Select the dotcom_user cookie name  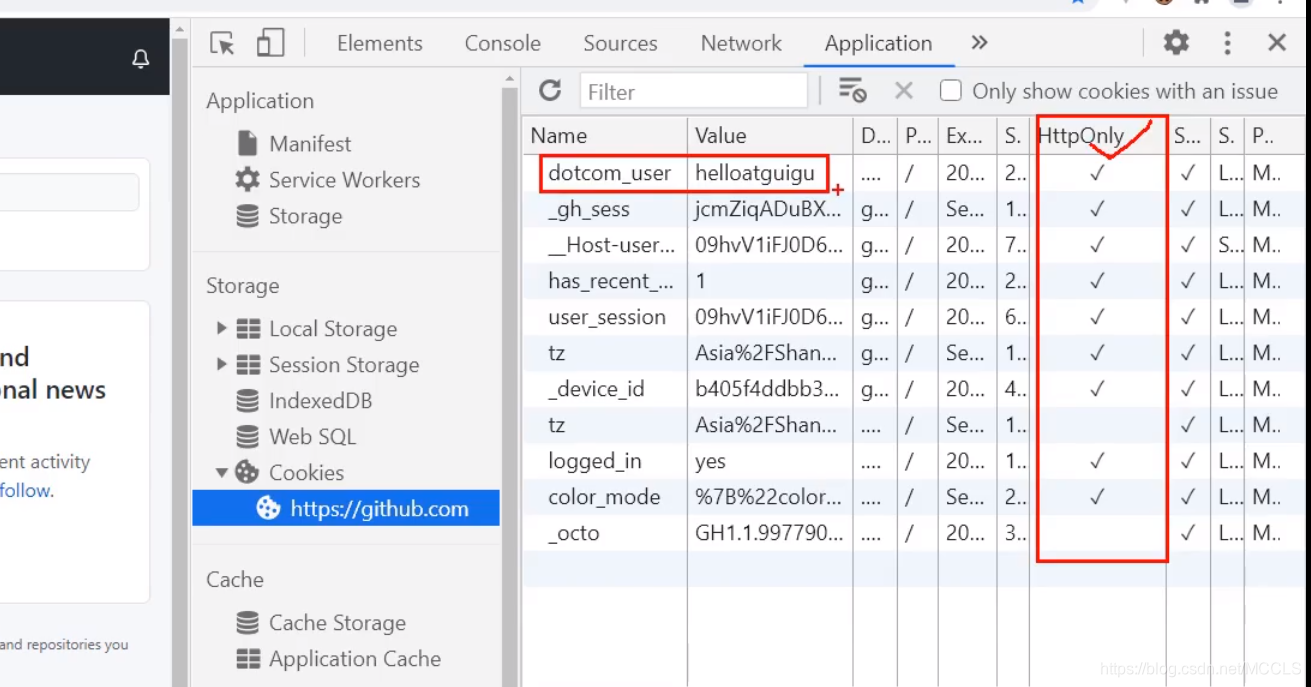coord(609,173)
